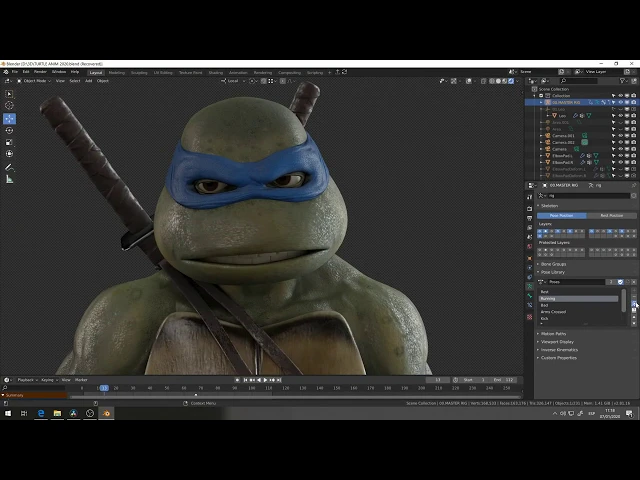Open the Bone properties tab
Screen dimensions: 640x480
[529, 296]
